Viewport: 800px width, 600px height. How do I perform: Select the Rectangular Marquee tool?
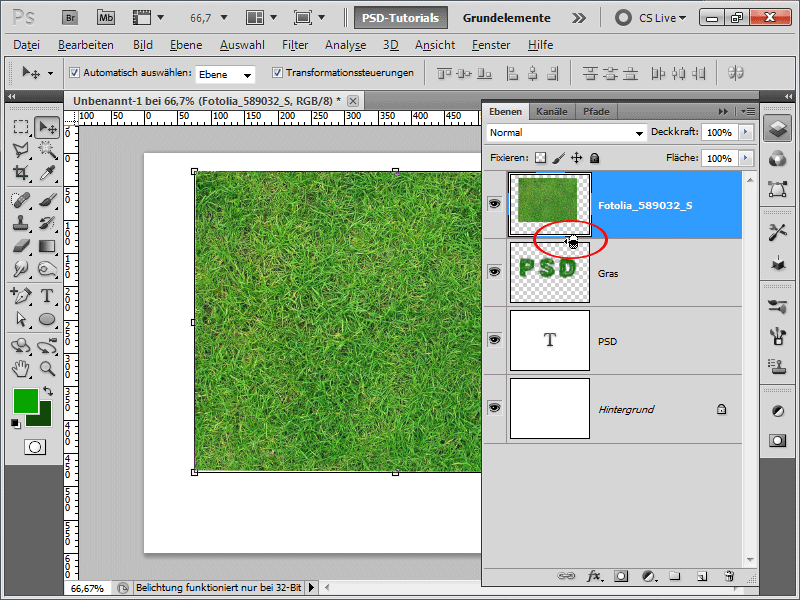tap(20, 127)
